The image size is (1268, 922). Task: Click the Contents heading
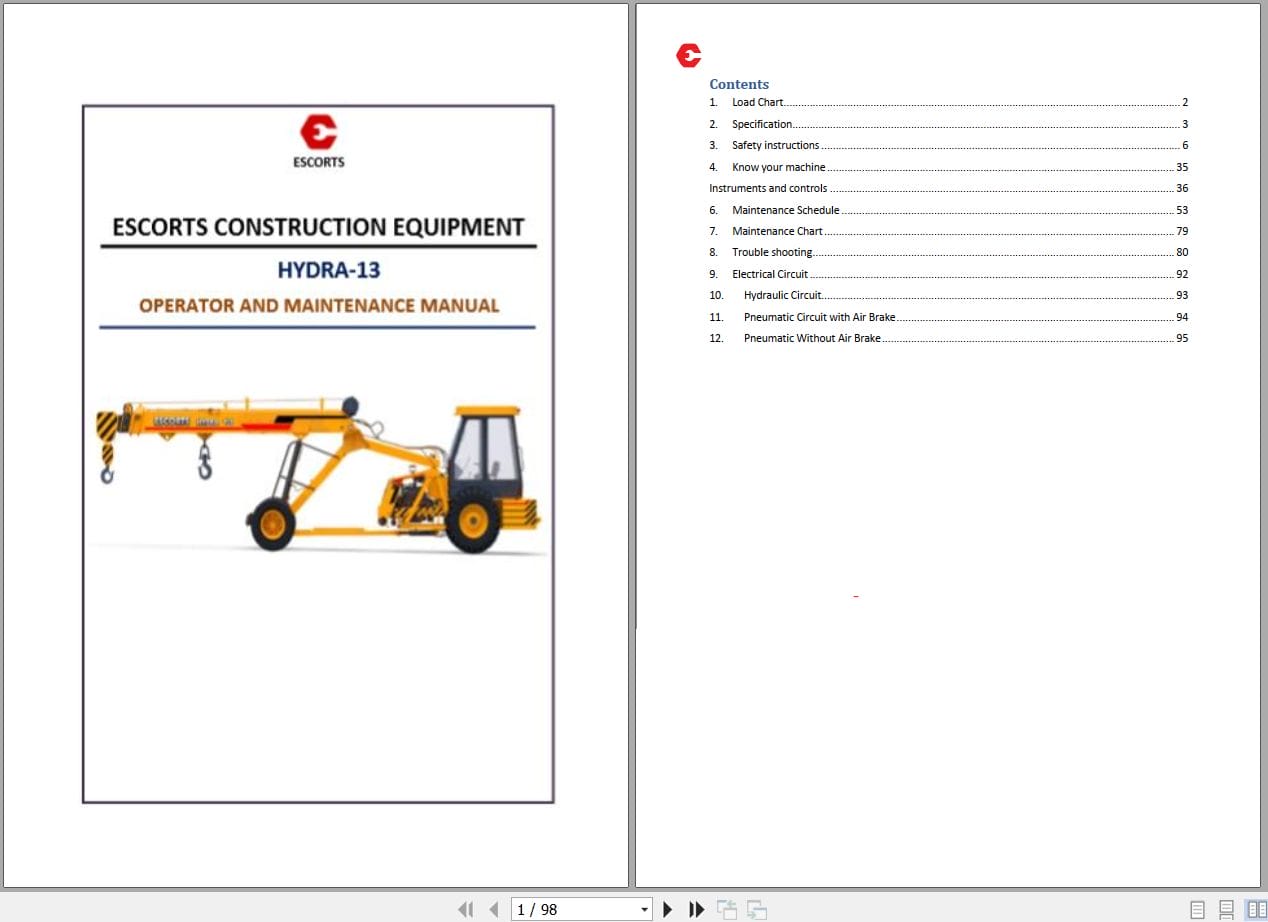[x=739, y=84]
